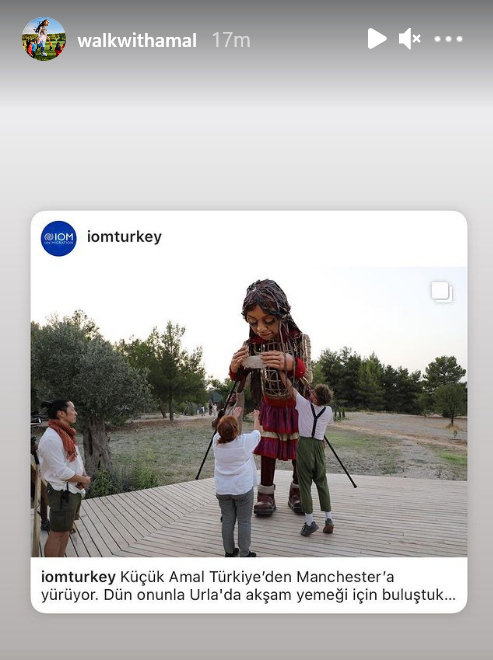Viewport: 493px width, 660px height.
Task: Tap gray story area below post card
Action: (246, 638)
